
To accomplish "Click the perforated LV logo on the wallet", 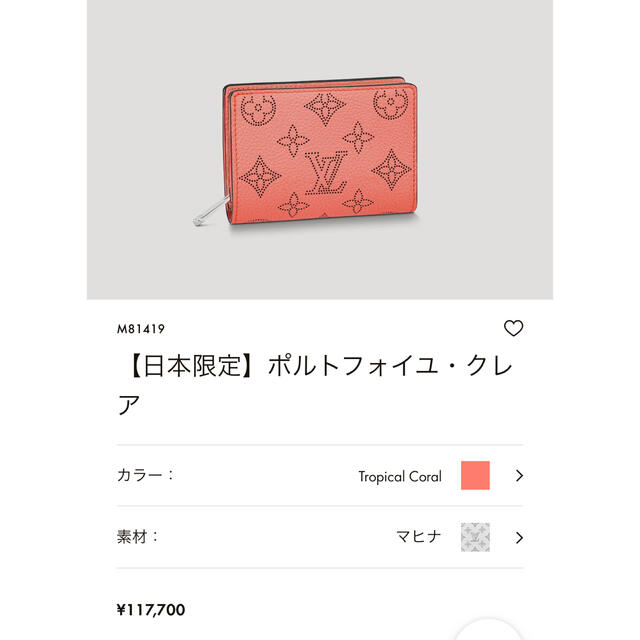I will (x=327, y=172).
